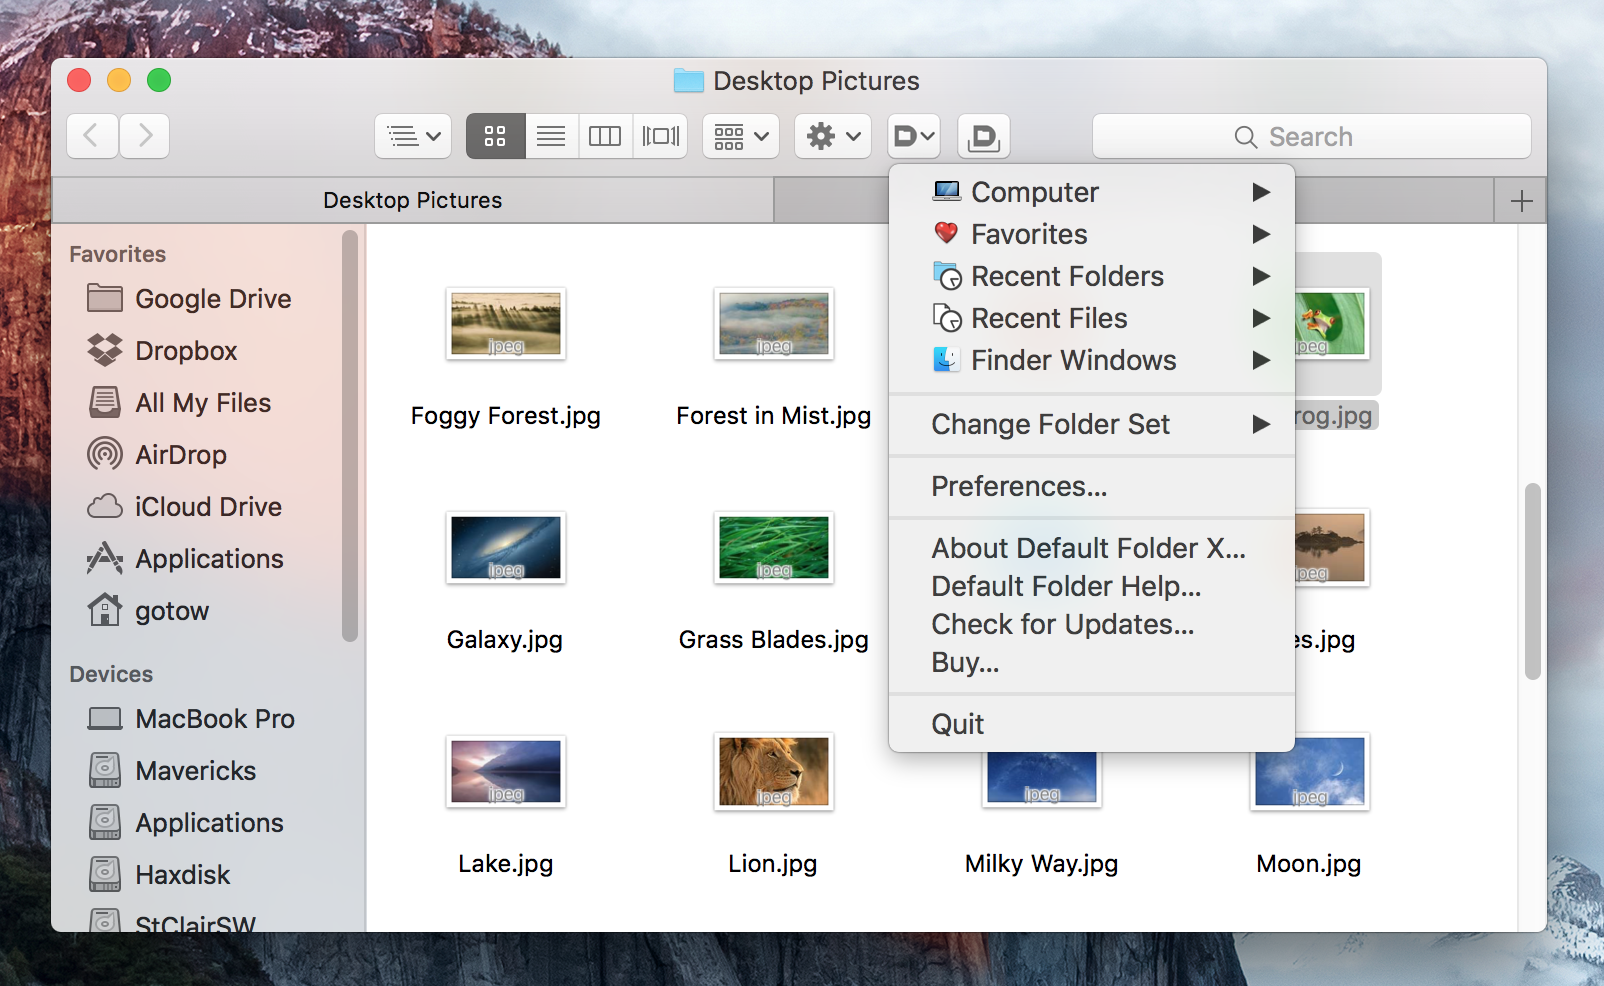The height and width of the screenshot is (986, 1604).
Task: Click the iCloud Drive cloud icon
Action: pyautogui.click(x=105, y=507)
